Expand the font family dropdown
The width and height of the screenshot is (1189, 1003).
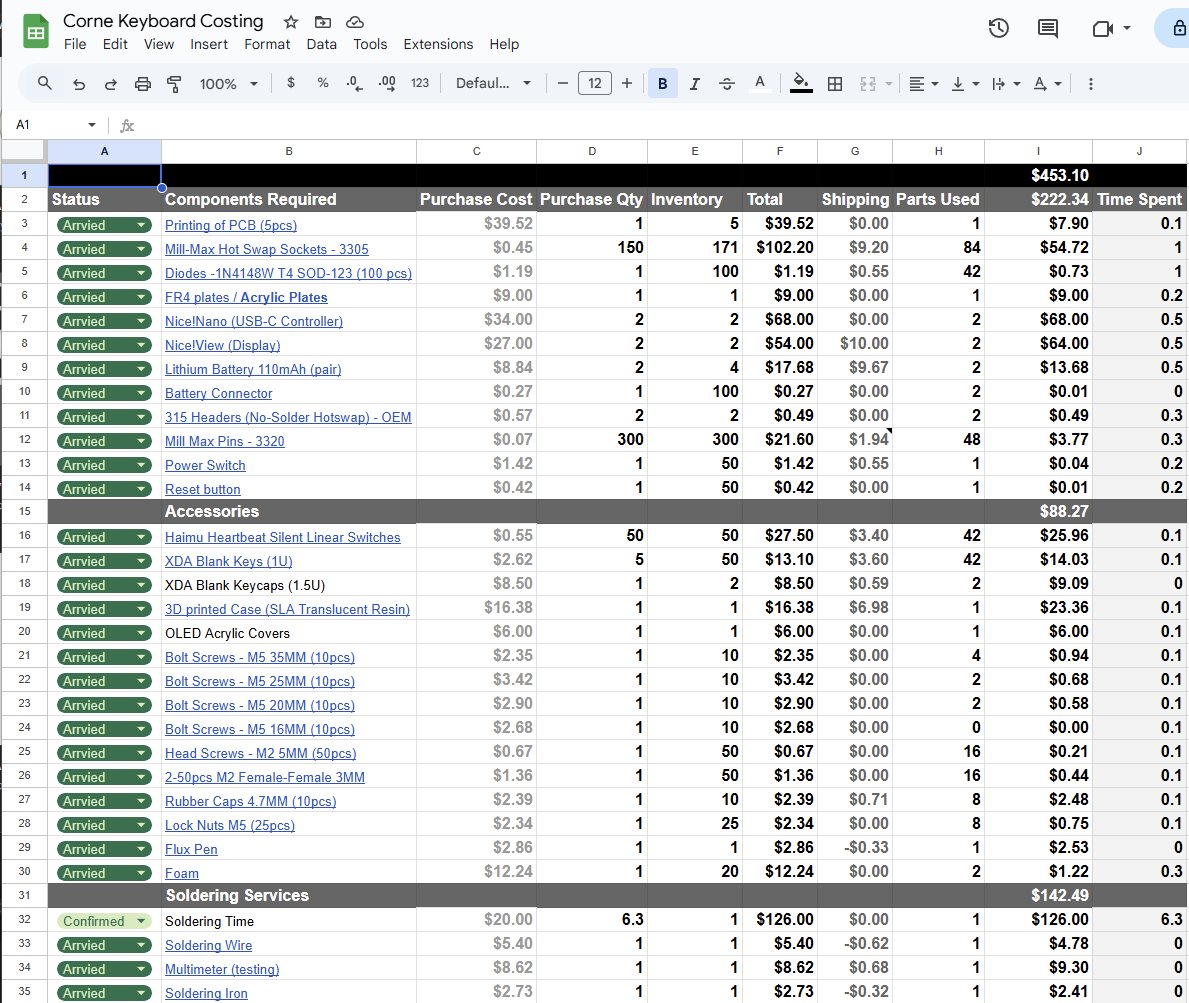coord(493,84)
